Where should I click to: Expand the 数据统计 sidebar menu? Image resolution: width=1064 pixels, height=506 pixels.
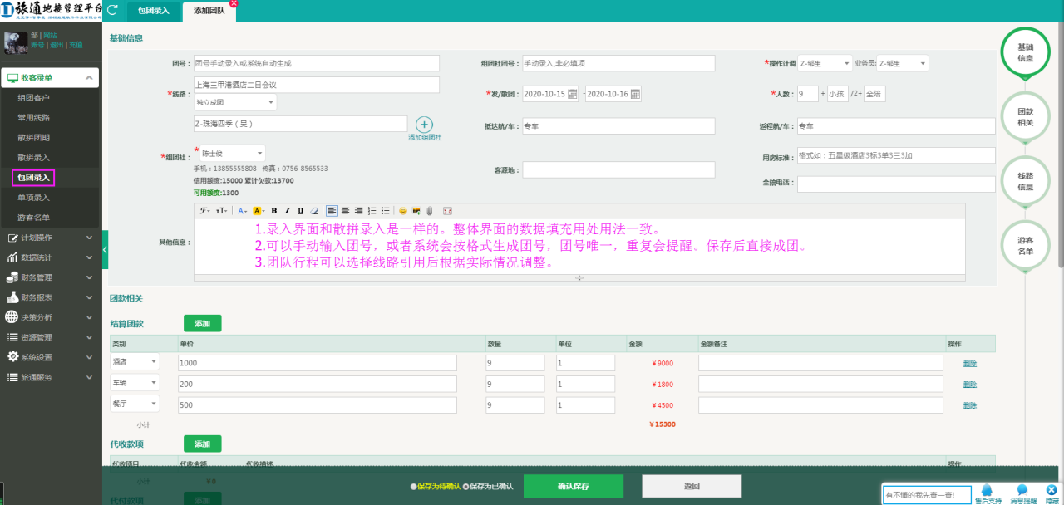[x=50, y=258]
